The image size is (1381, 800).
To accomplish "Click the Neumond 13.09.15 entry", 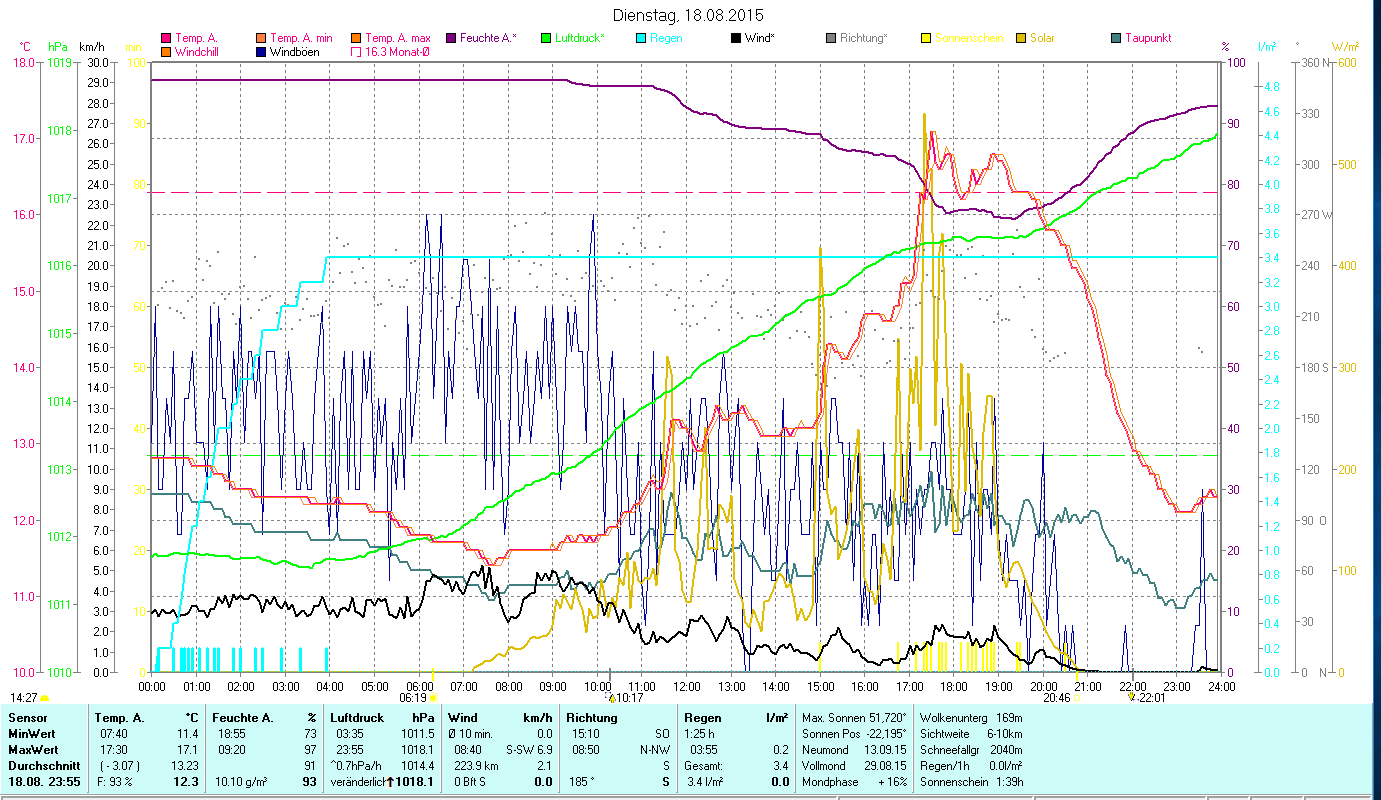I will (x=854, y=750).
